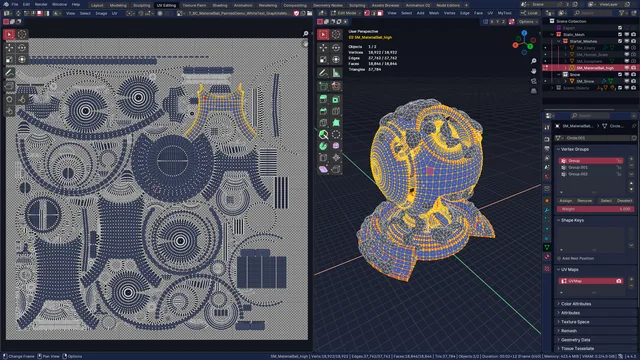Toggle camera view in 3D viewport

(533, 81)
